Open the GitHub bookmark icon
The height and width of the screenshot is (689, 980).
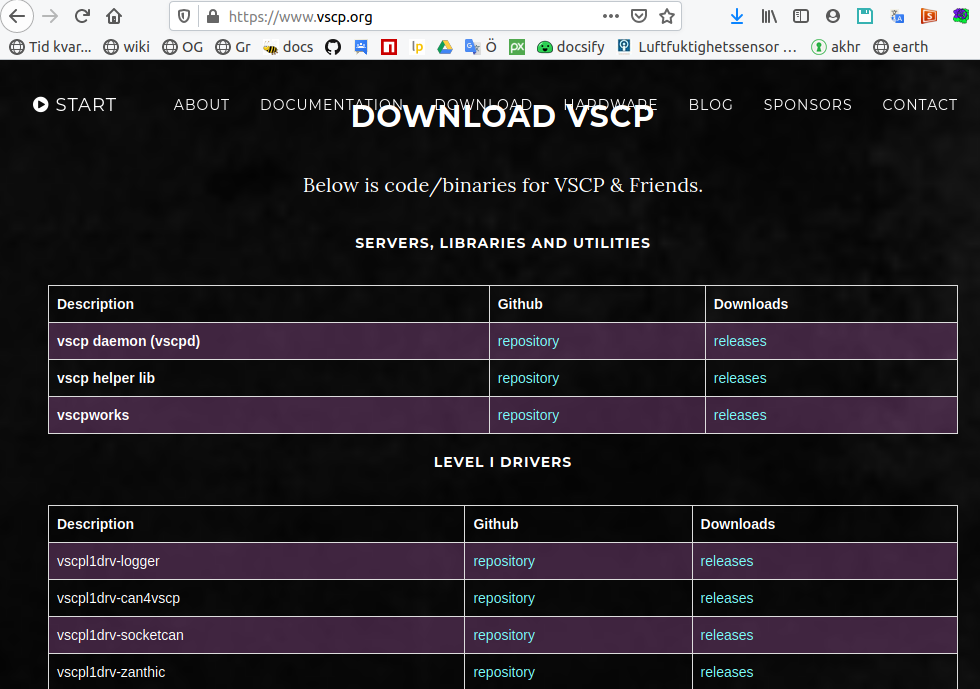[x=333, y=47]
